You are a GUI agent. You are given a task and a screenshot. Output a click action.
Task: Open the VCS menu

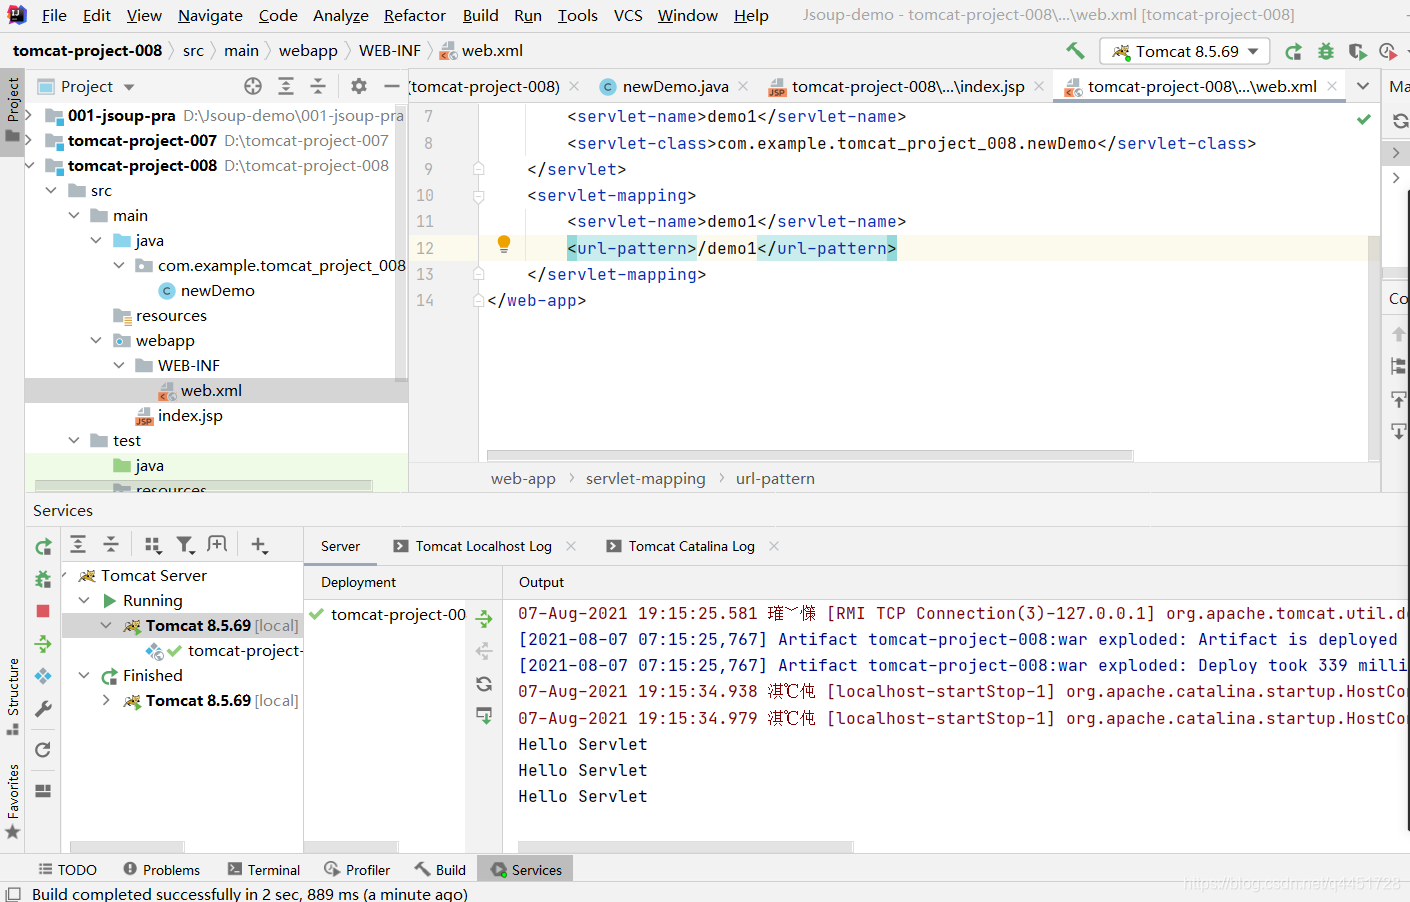[628, 15]
